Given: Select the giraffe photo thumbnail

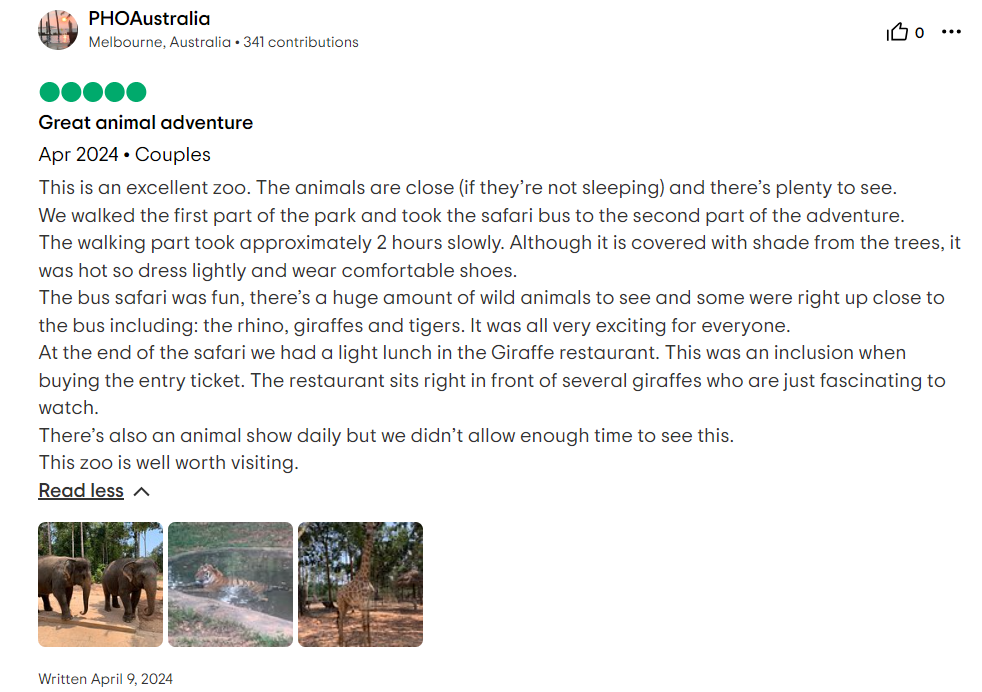Looking at the screenshot, I should (x=360, y=583).
